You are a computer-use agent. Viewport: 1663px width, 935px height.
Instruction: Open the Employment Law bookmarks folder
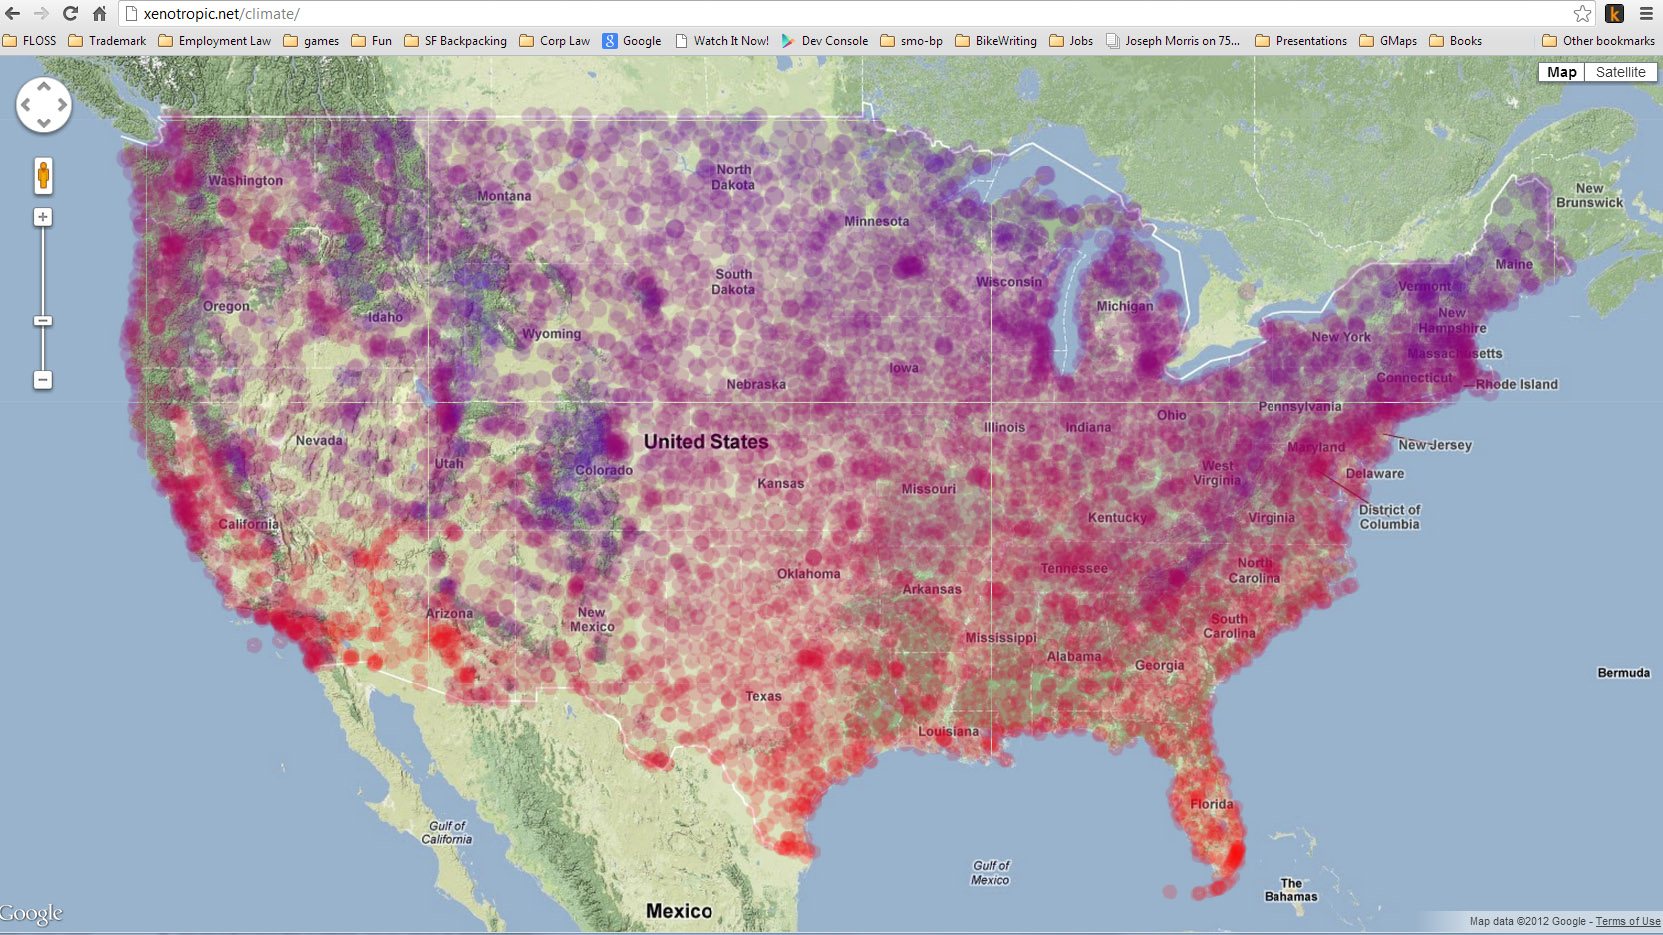[x=214, y=41]
